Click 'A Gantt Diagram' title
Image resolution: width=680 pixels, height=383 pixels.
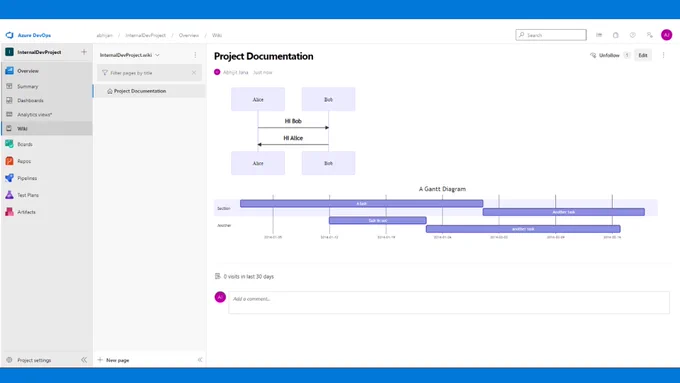pos(442,189)
